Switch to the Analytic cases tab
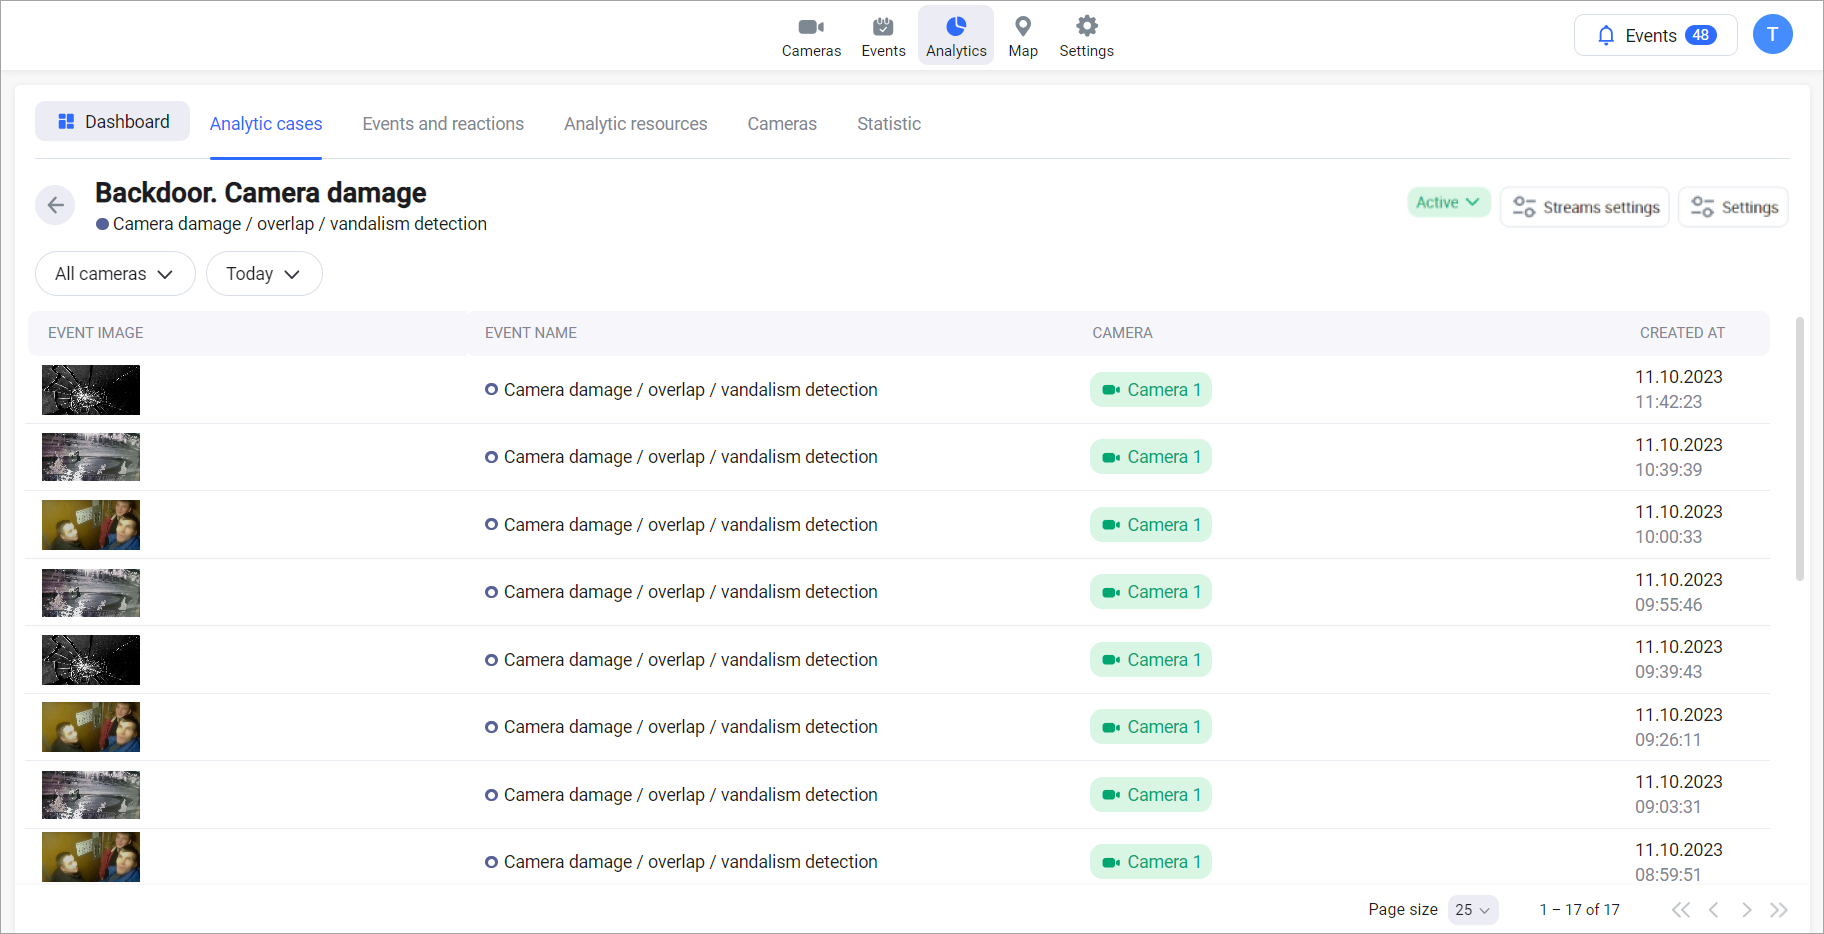Viewport: 1824px width, 934px height. 266,124
